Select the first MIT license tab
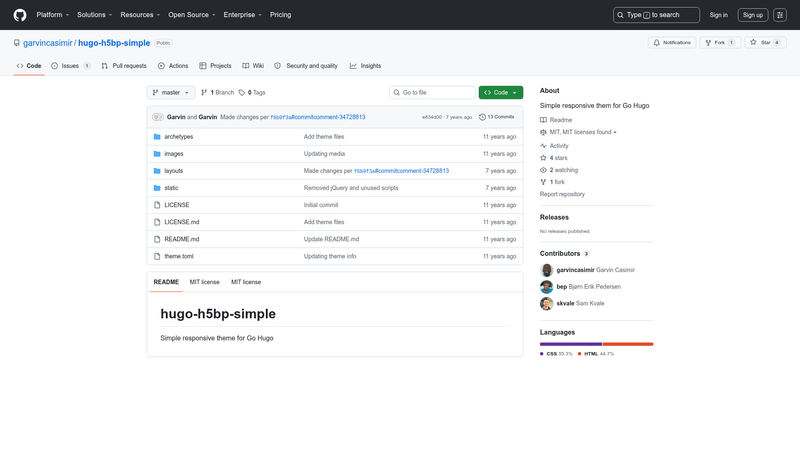 [x=205, y=282]
